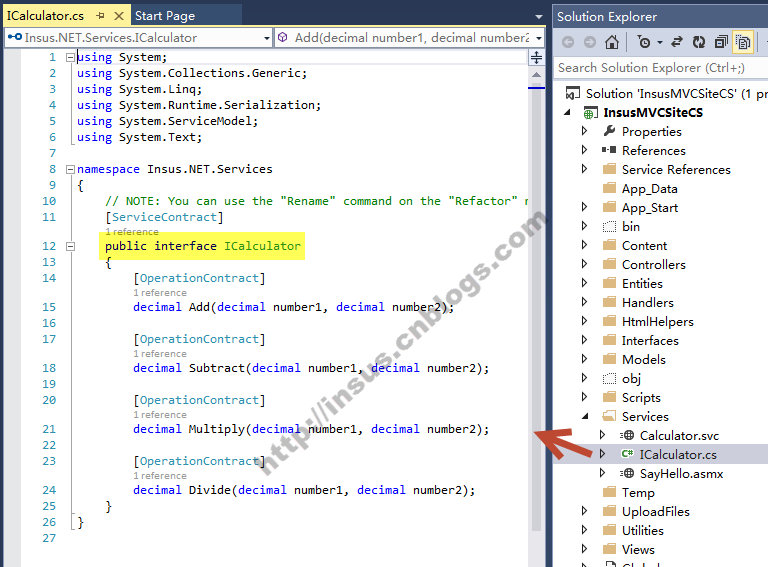Image resolution: width=768 pixels, height=567 pixels.
Task: Select the Entities folder
Action: (642, 284)
